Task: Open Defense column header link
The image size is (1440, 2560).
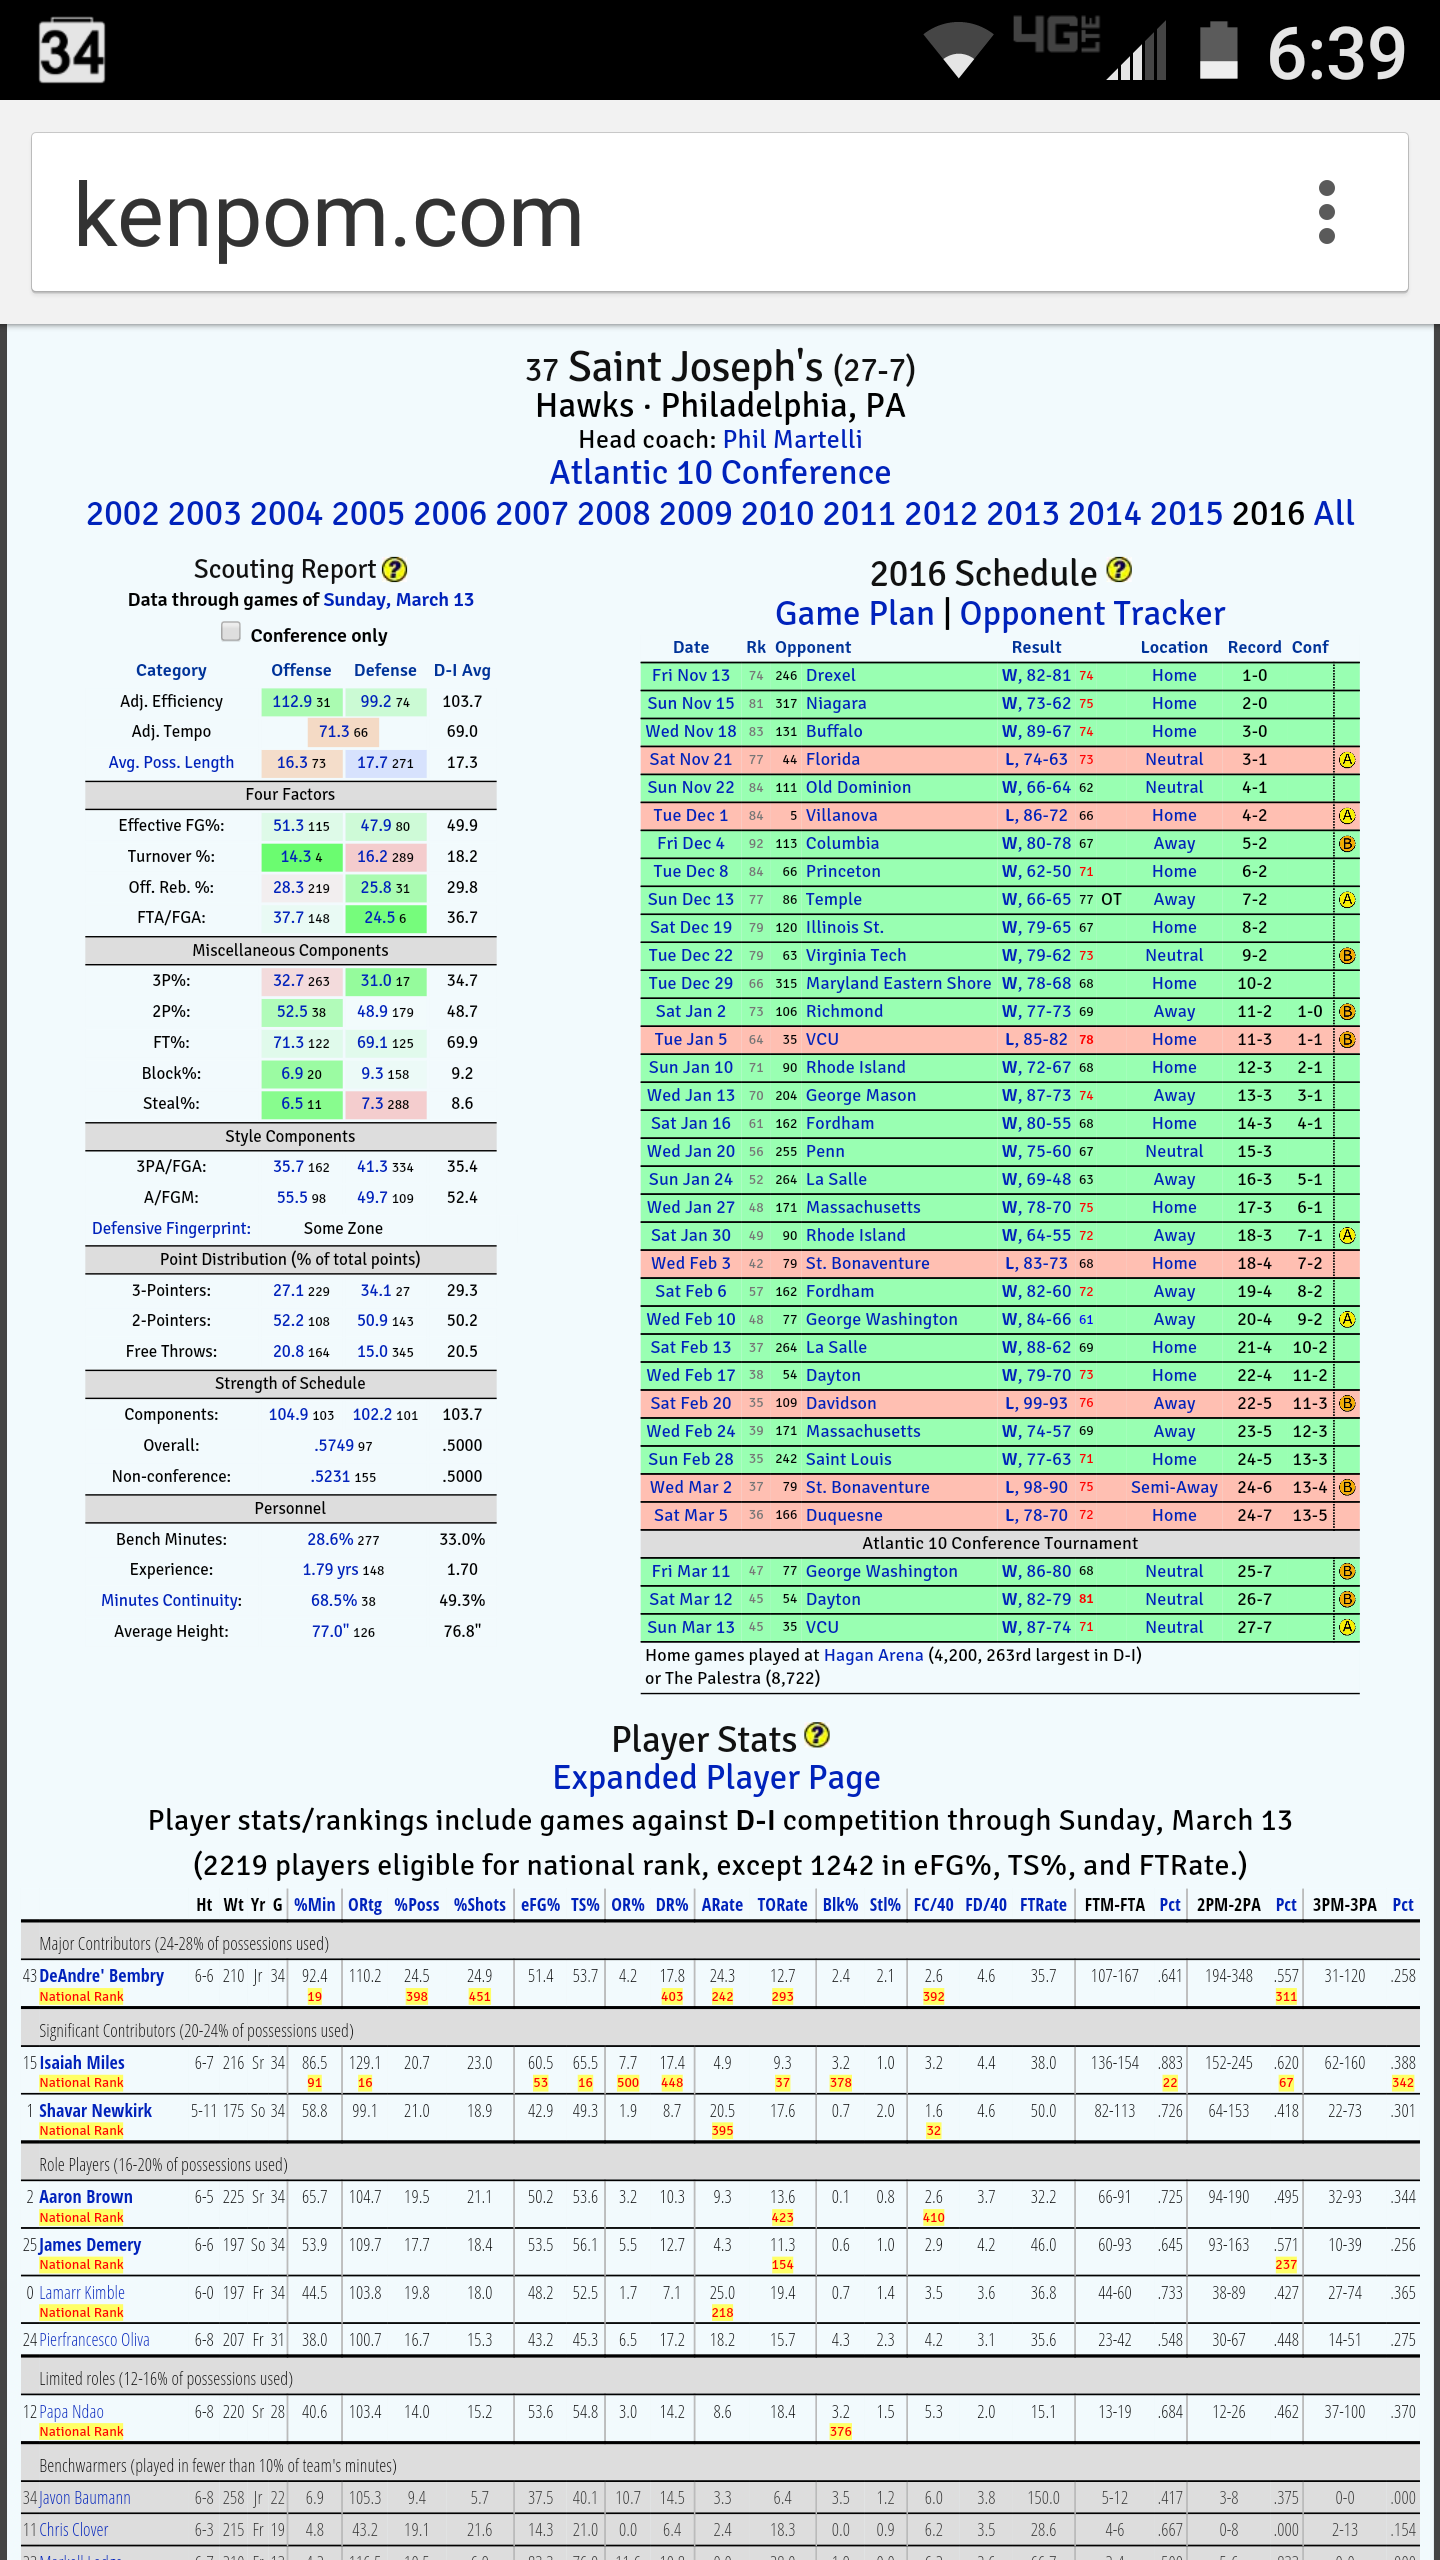Action: pos(385,671)
